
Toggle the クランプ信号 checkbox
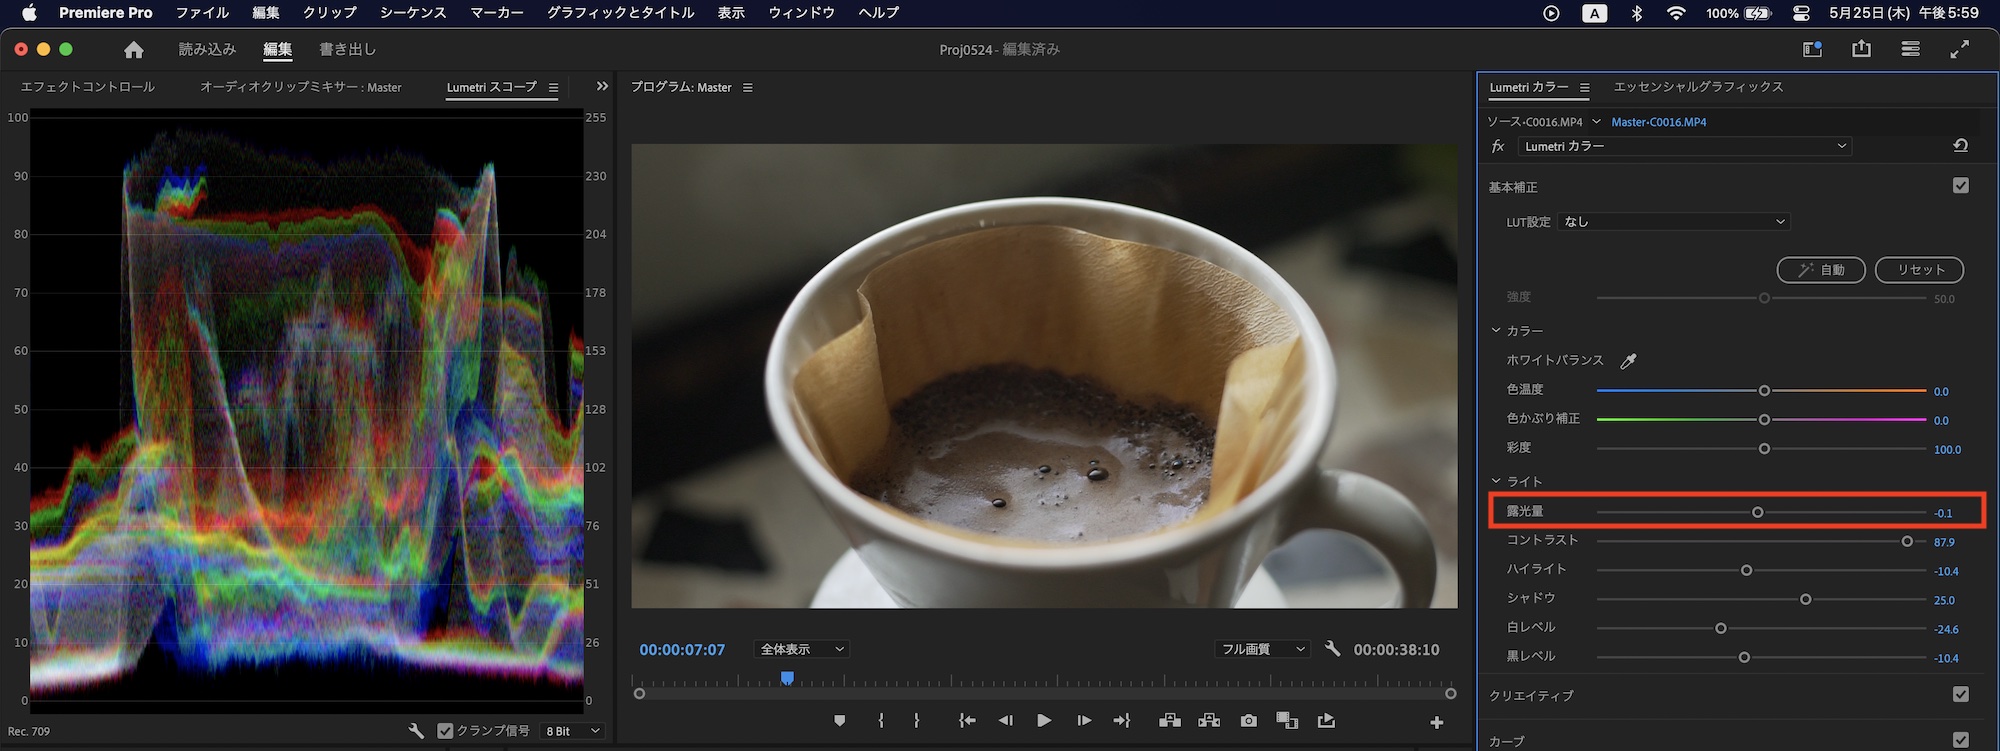445,731
